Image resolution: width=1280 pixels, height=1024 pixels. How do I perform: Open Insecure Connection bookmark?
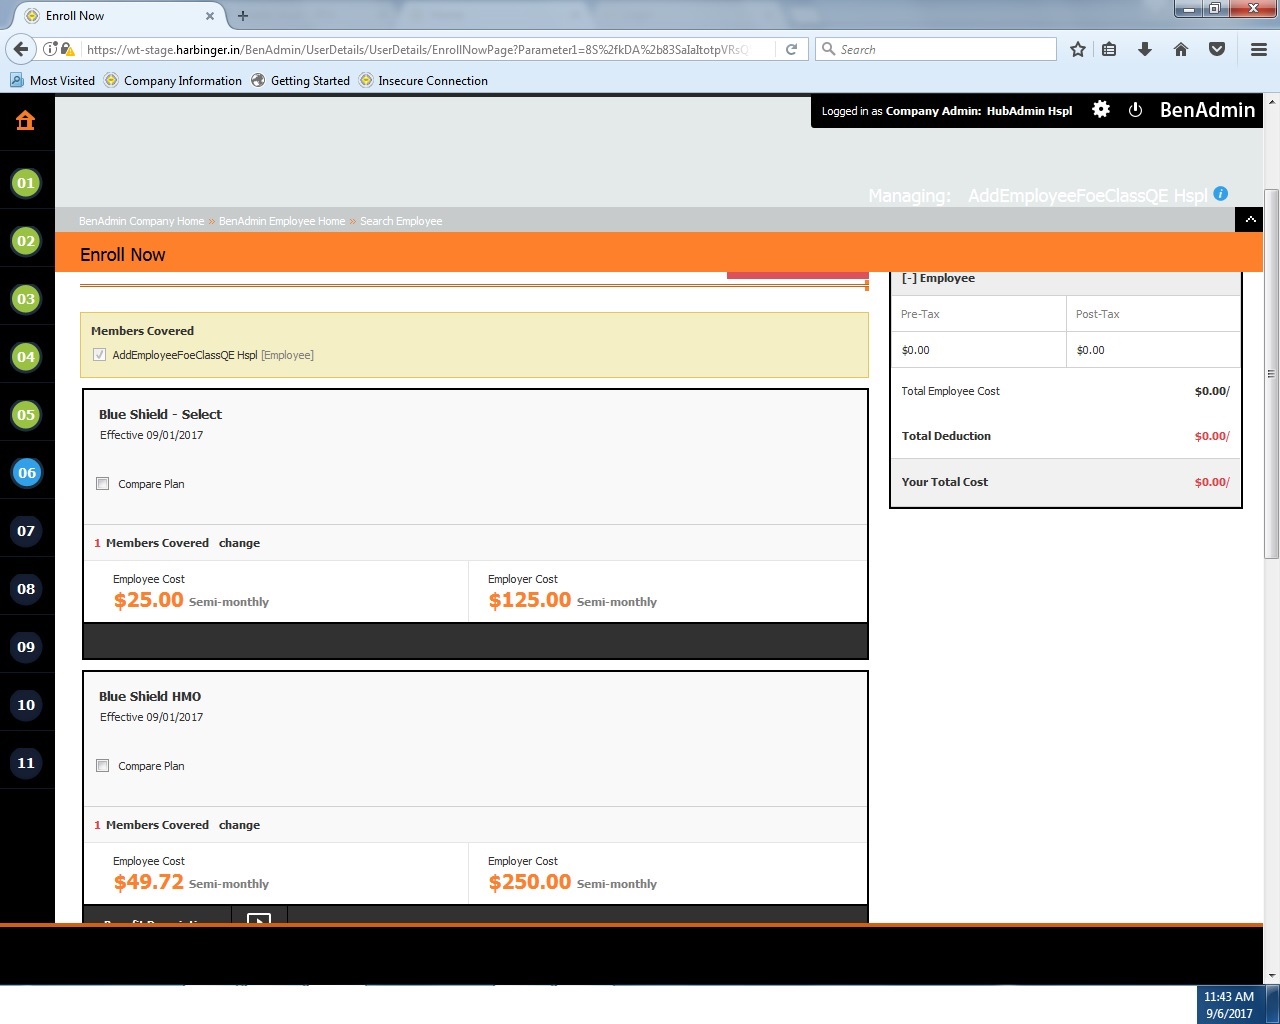pos(423,81)
